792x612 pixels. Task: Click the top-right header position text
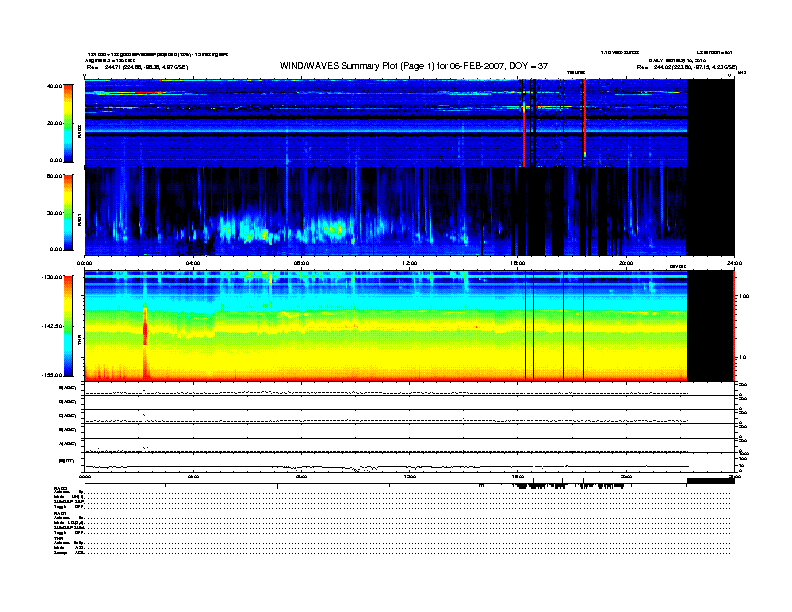point(685,67)
